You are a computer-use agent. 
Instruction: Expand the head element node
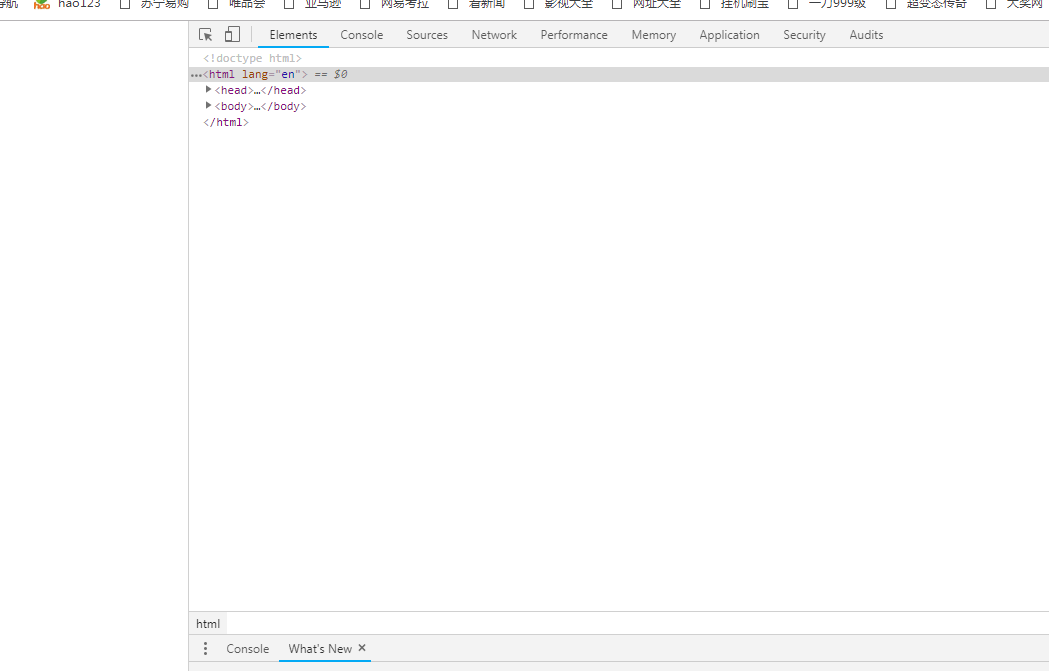pyautogui.click(x=208, y=90)
